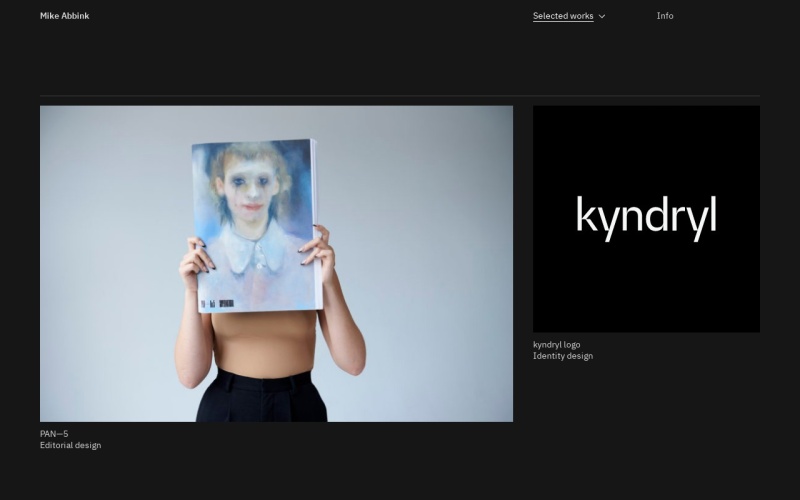Expand the chevron beside Selected works
The height and width of the screenshot is (500, 800).
(602, 17)
